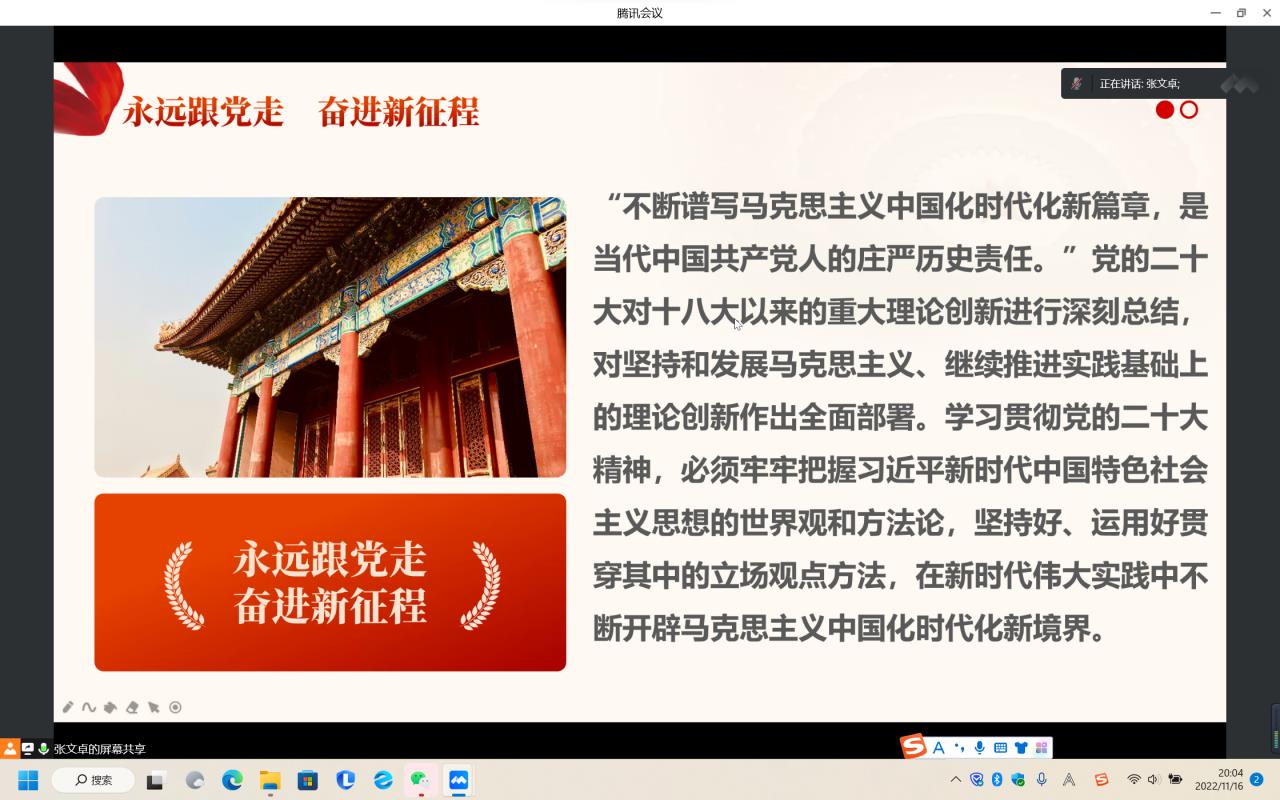Switch to WeChat on taskbar
1280x800 pixels.
(421, 780)
